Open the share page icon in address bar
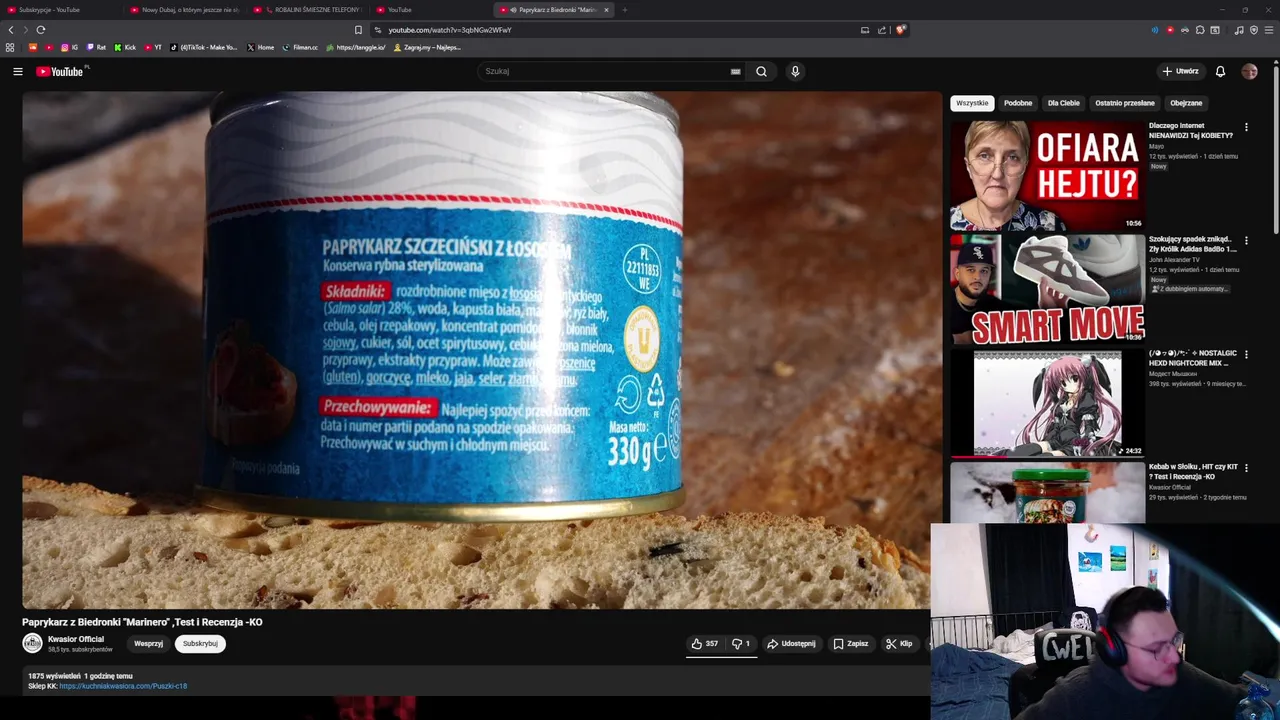Image resolution: width=1280 pixels, height=720 pixels. (x=882, y=30)
